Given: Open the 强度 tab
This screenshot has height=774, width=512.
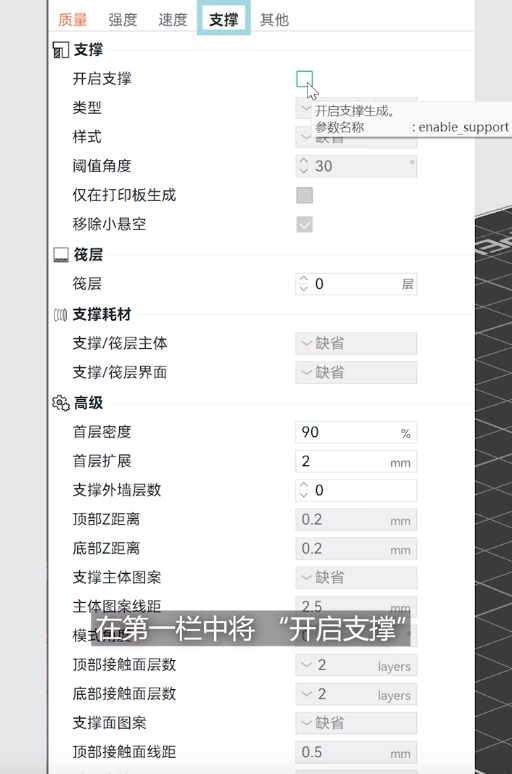Looking at the screenshot, I should 122,20.
